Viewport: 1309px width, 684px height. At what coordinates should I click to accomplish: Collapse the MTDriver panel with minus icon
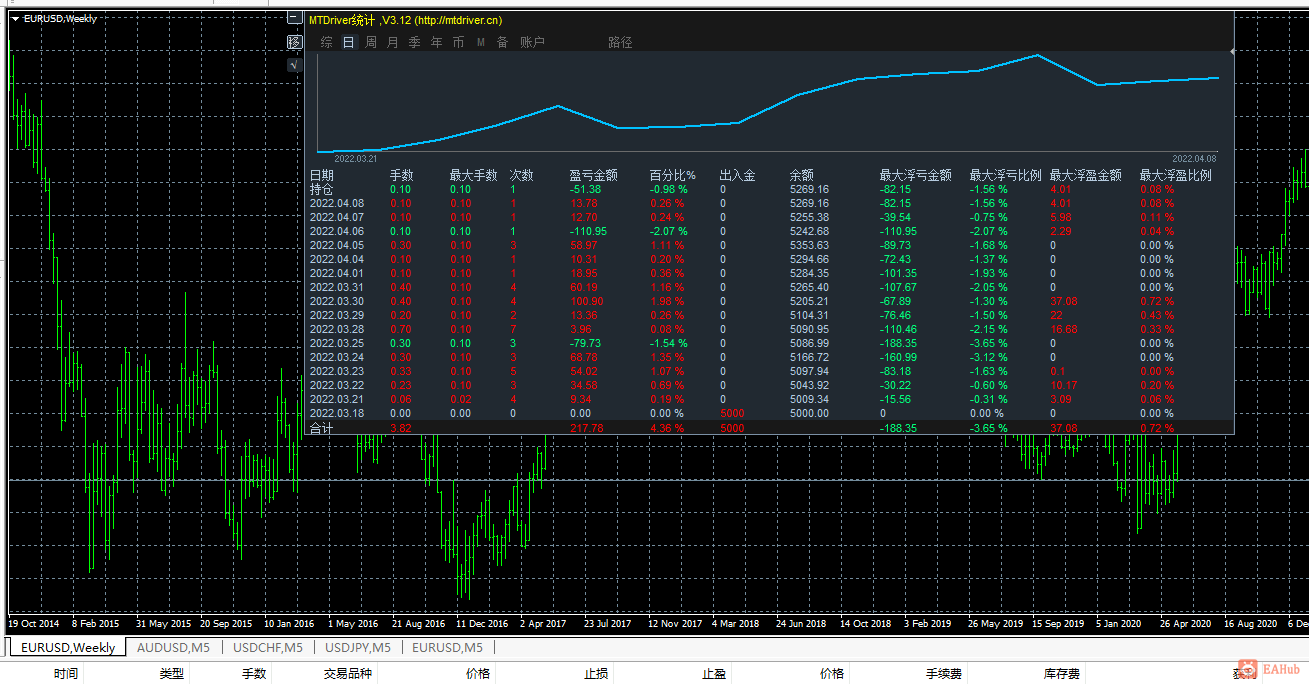[x=294, y=18]
